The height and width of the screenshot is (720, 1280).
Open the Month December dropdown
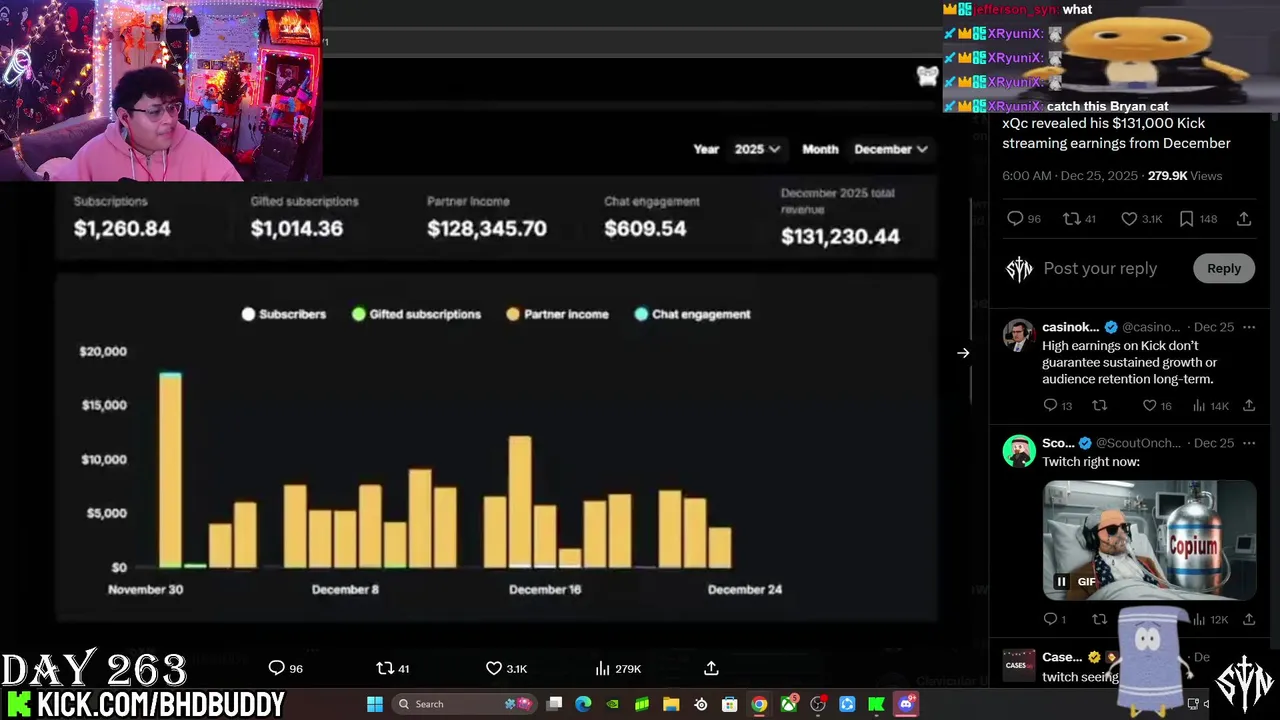coord(891,149)
